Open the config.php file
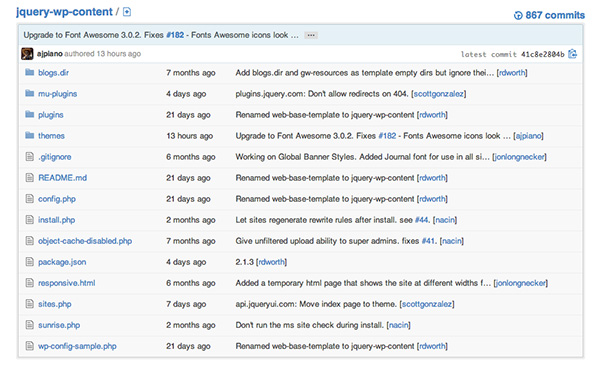 tap(57, 199)
